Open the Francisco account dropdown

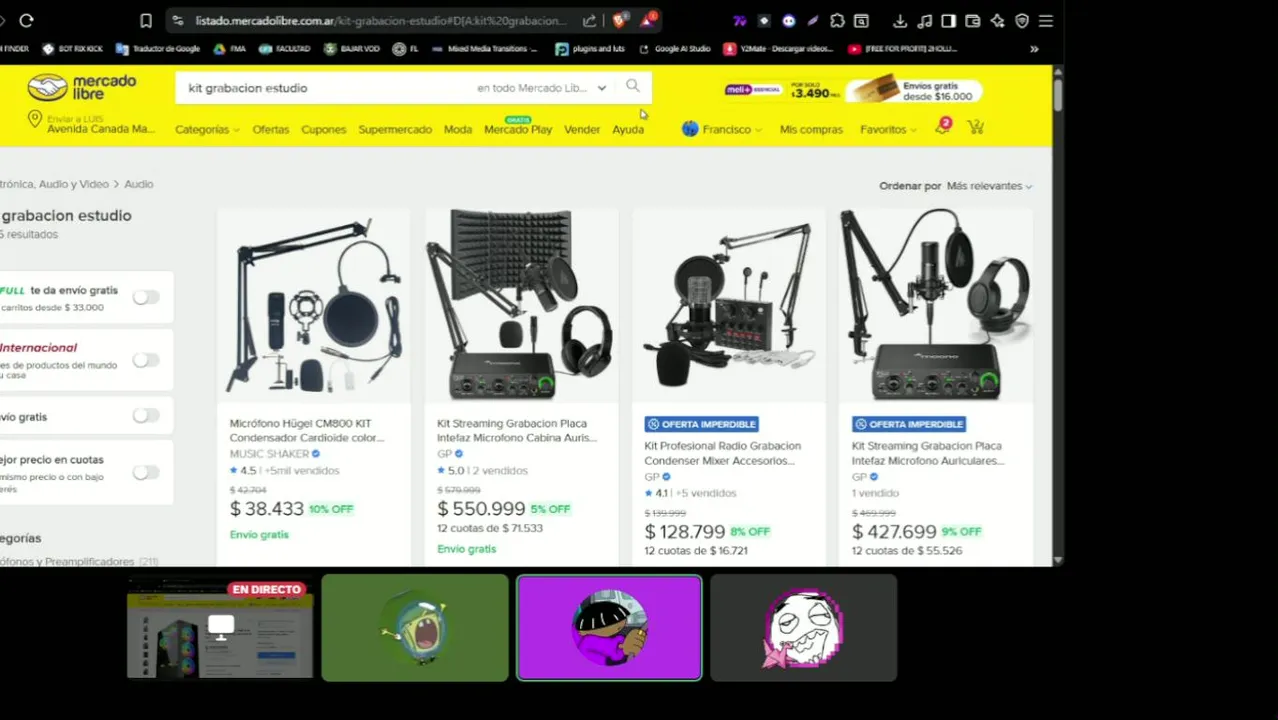(x=722, y=129)
